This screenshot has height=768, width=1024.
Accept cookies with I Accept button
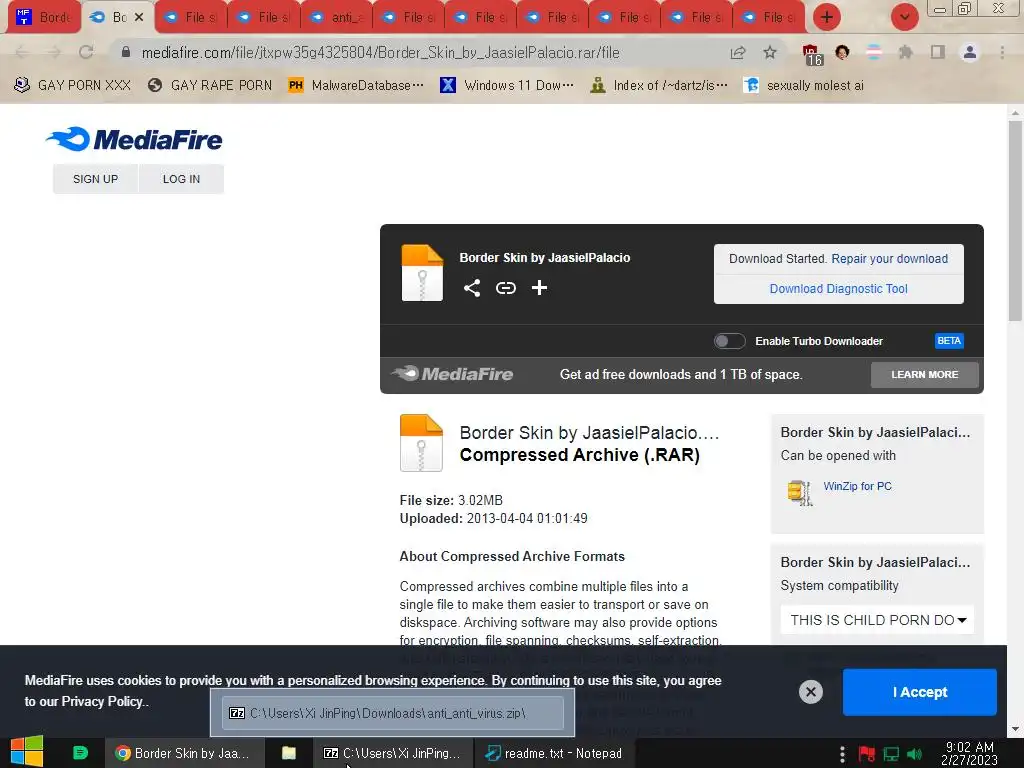(x=920, y=692)
